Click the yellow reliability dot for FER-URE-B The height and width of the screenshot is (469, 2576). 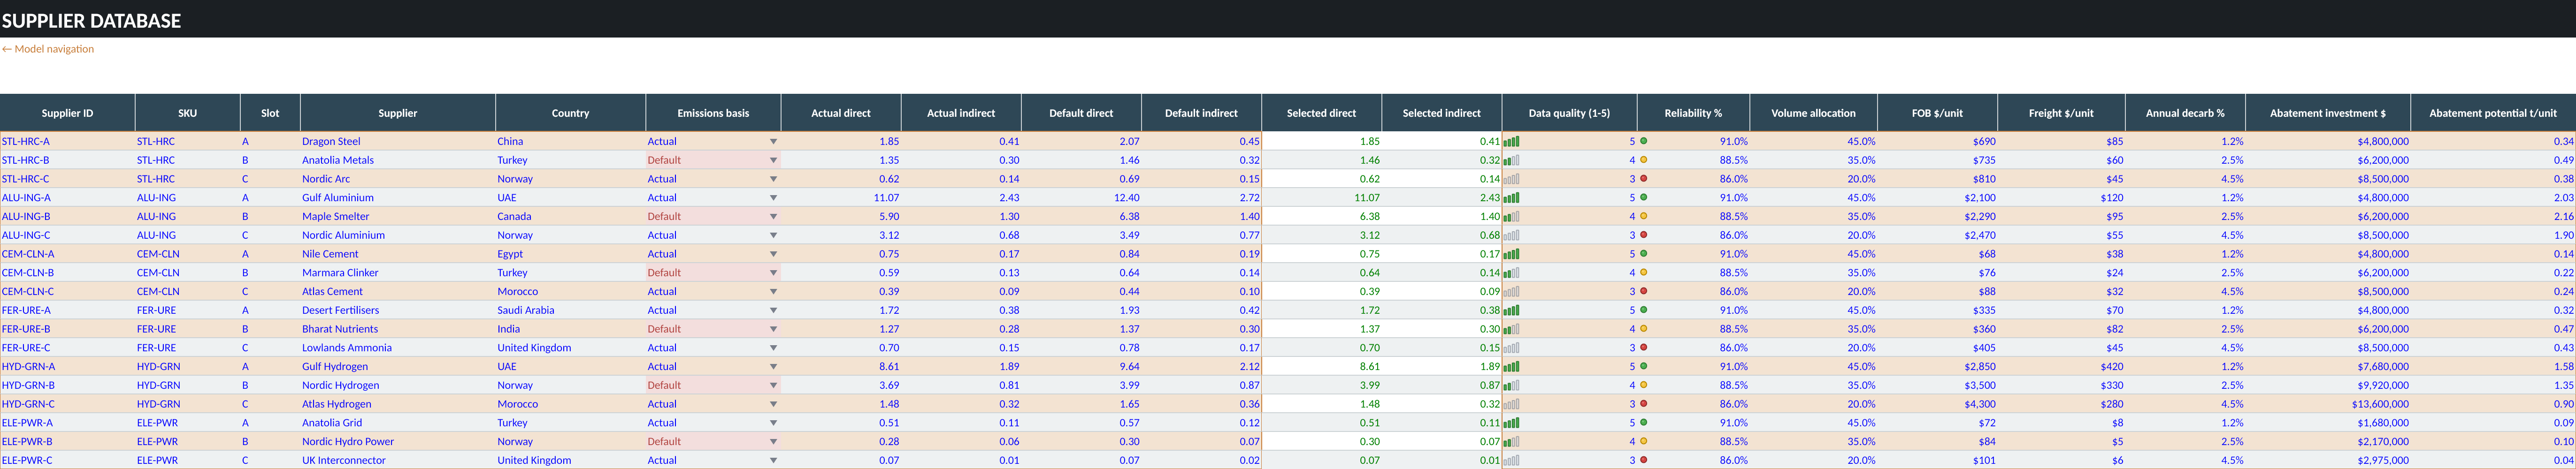pyautogui.click(x=1643, y=329)
